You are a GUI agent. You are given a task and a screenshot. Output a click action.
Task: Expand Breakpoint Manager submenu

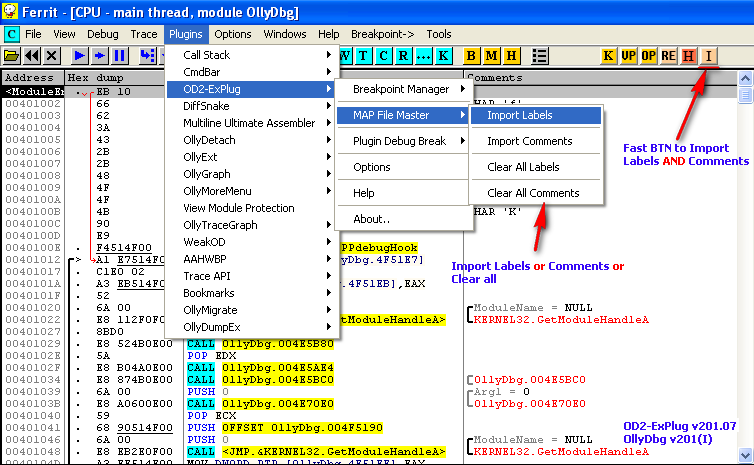(x=403, y=89)
